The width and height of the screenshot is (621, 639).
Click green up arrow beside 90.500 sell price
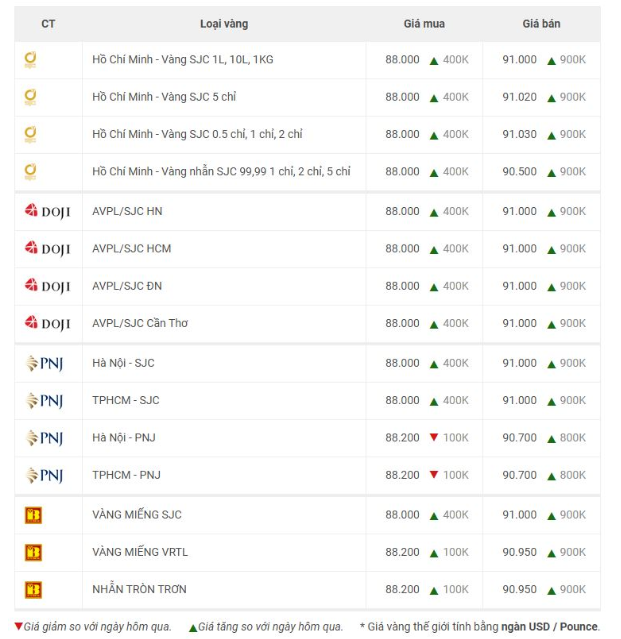(x=551, y=173)
